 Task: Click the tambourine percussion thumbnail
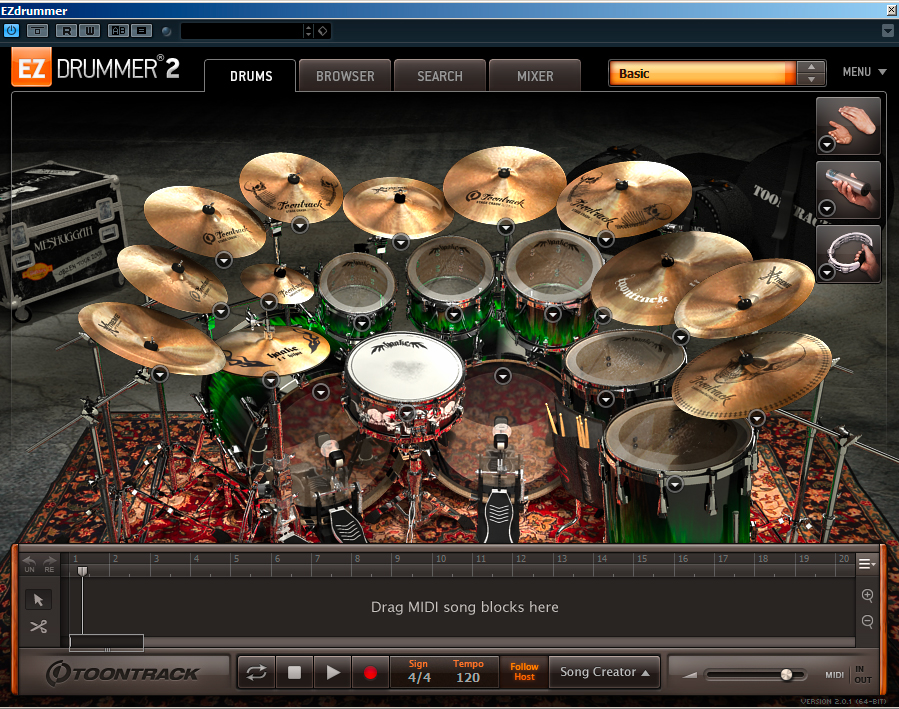pos(849,254)
